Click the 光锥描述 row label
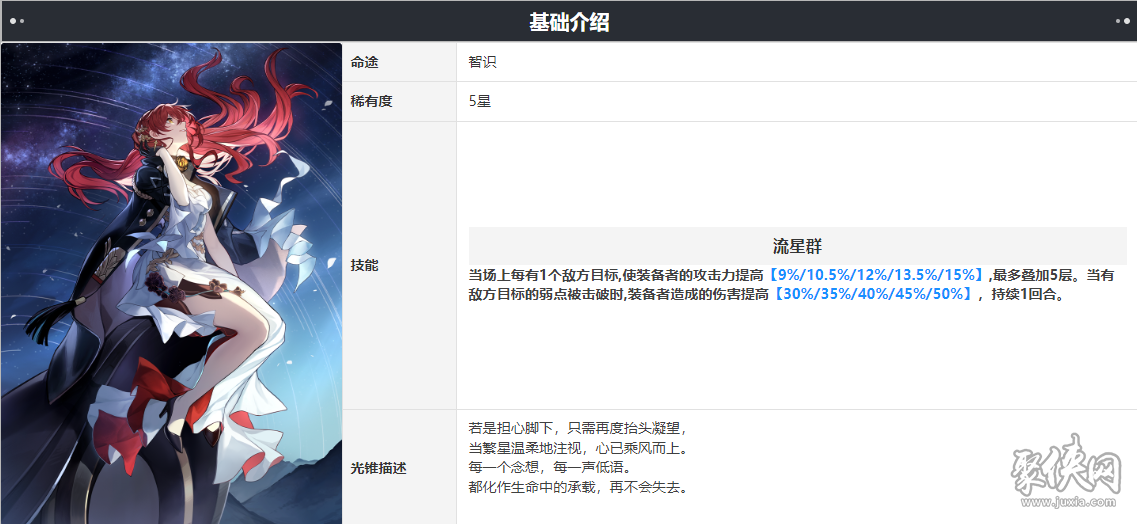This screenshot has height=524, width=1137. point(379,468)
